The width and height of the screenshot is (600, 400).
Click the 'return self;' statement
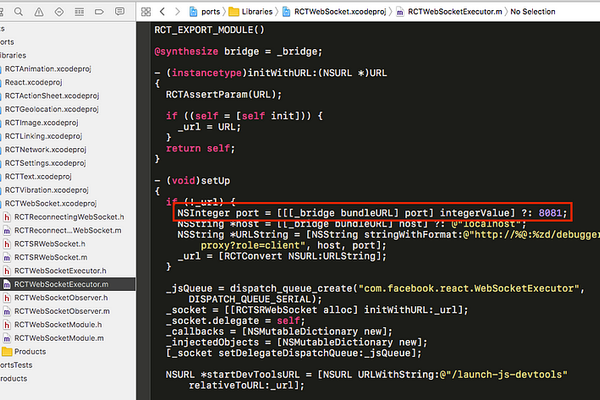(200, 148)
